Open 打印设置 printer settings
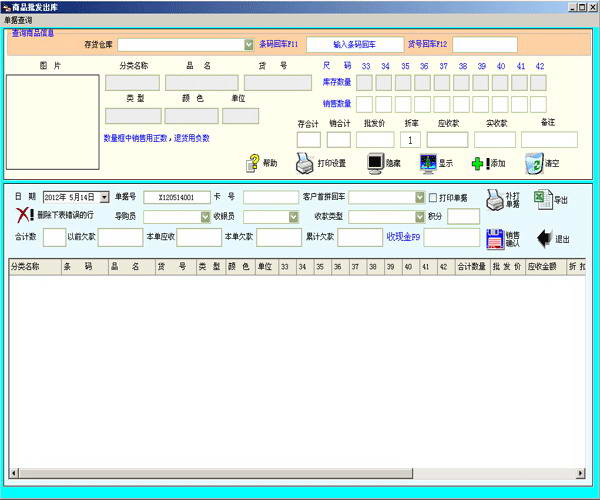 (305, 163)
